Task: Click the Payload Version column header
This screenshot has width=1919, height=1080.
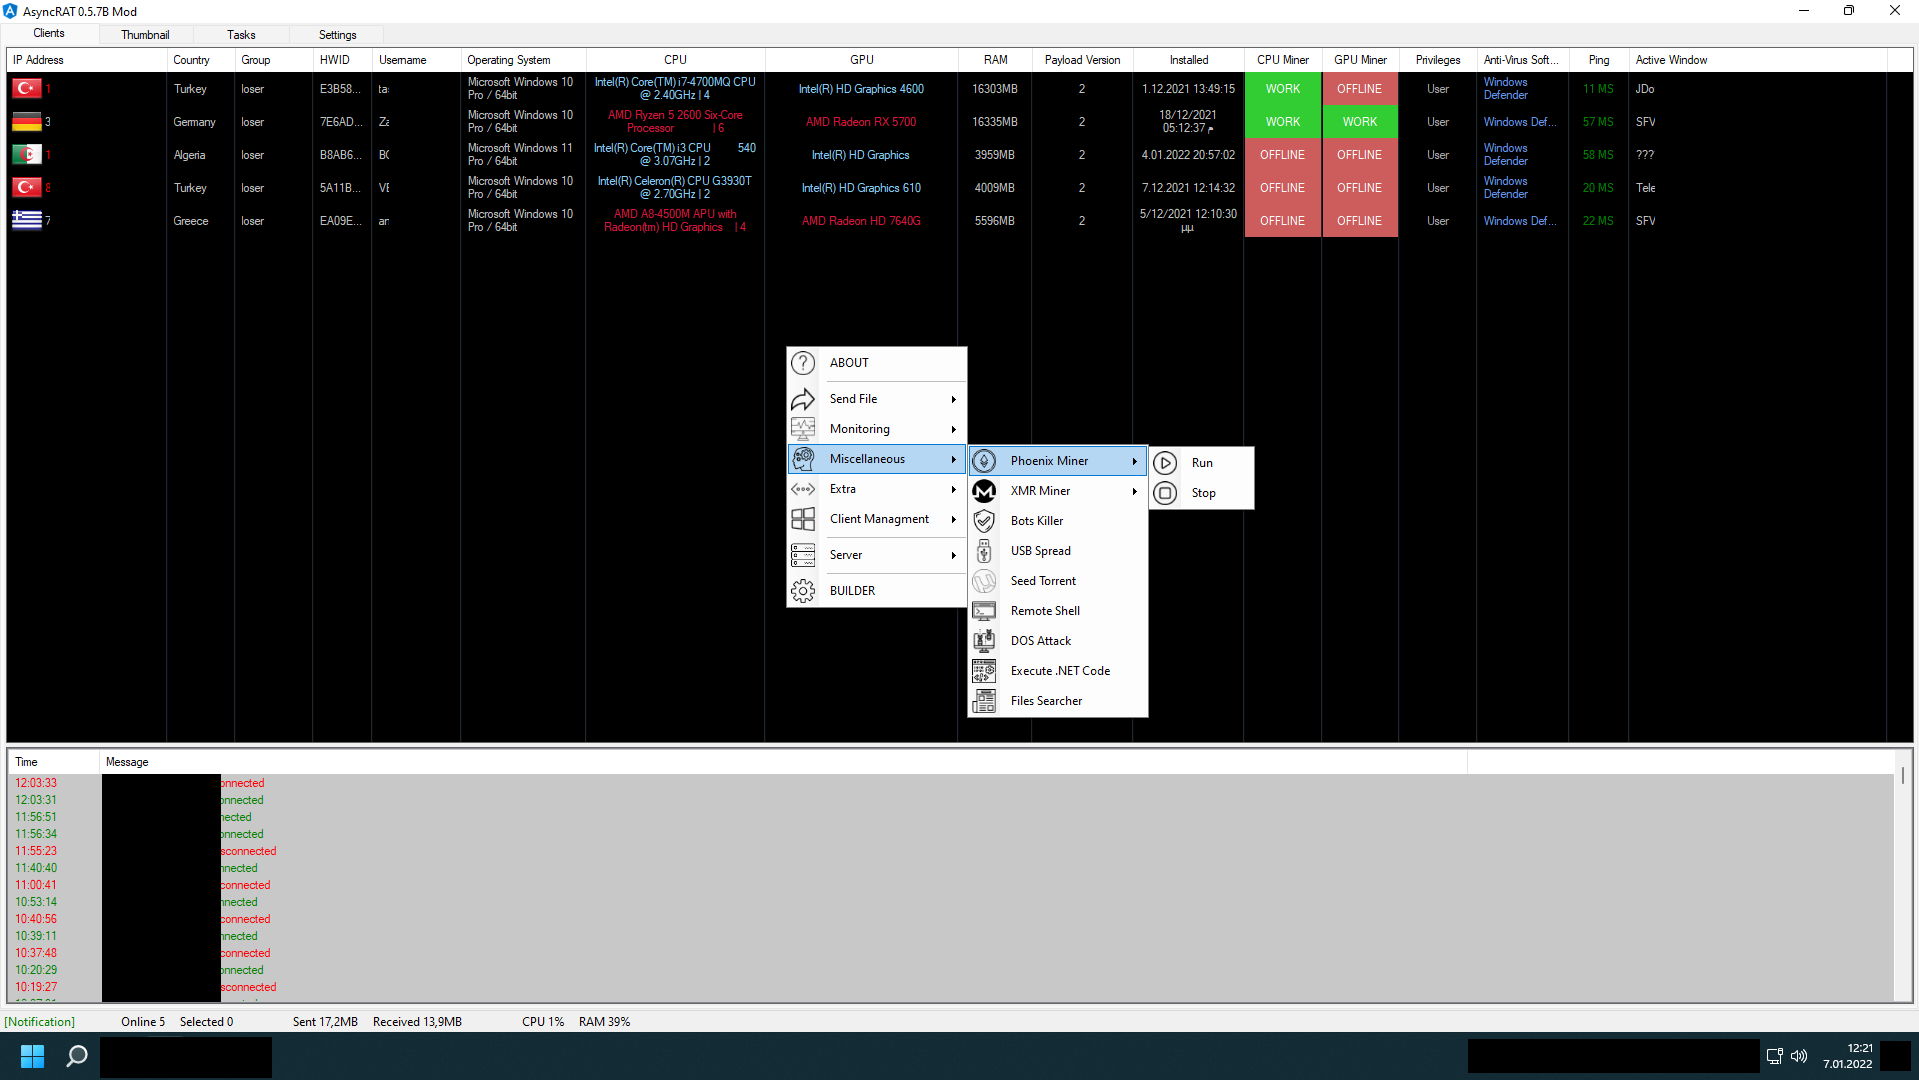Action: pyautogui.click(x=1082, y=60)
